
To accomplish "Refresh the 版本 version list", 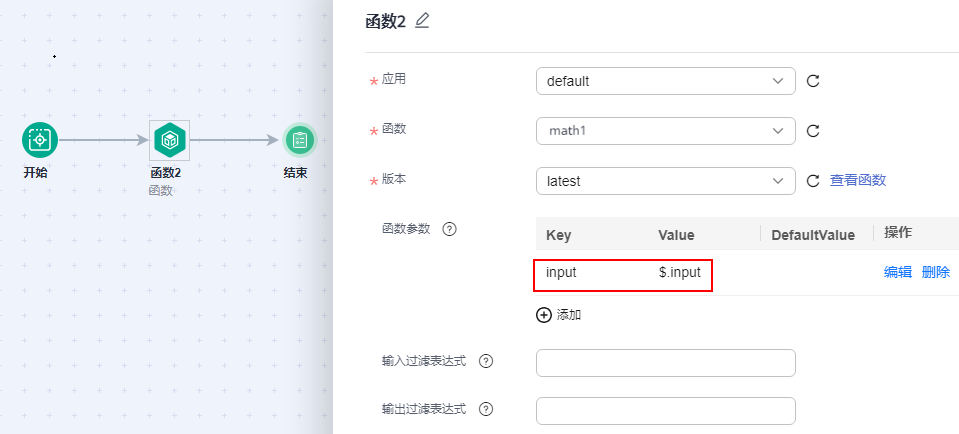I will tap(813, 181).
